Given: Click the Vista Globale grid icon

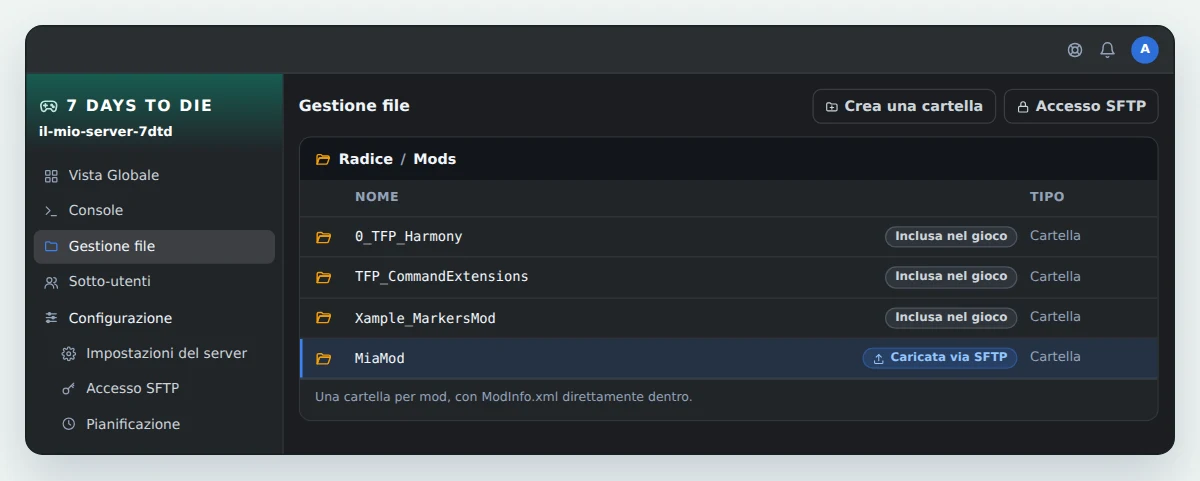Looking at the screenshot, I should click(51, 176).
